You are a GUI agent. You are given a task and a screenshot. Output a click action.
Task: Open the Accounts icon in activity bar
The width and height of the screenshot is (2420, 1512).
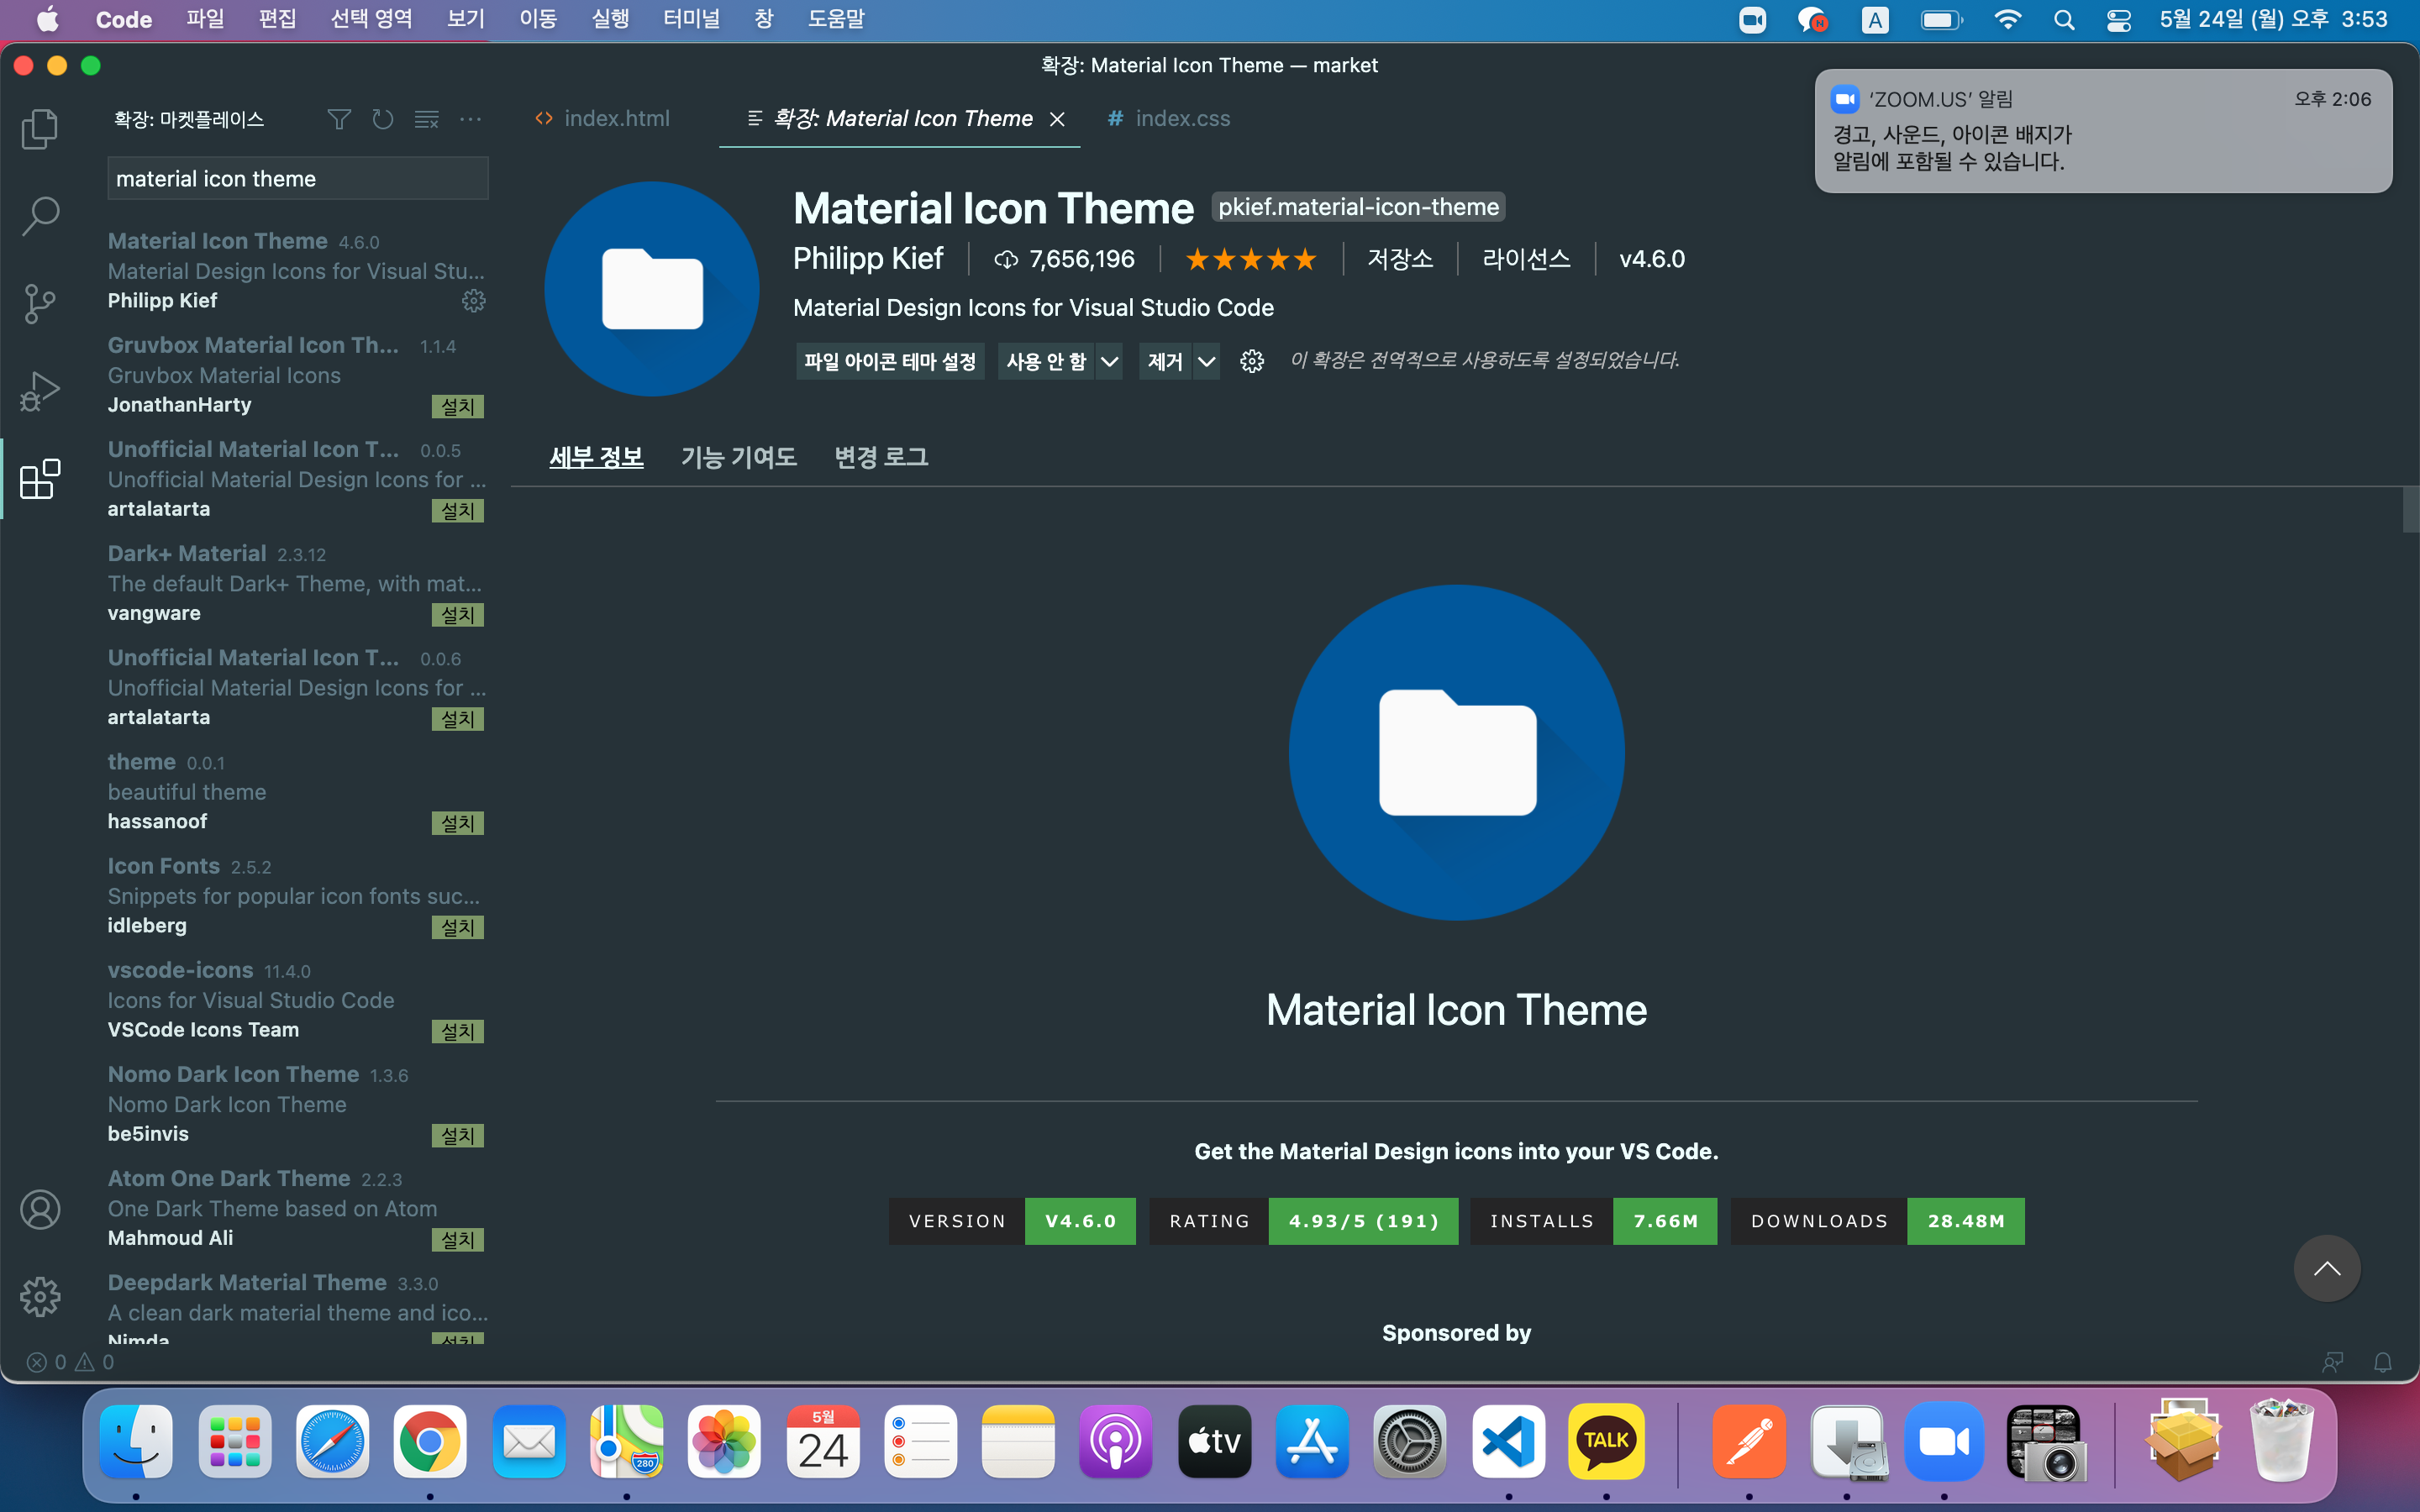tap(40, 1210)
